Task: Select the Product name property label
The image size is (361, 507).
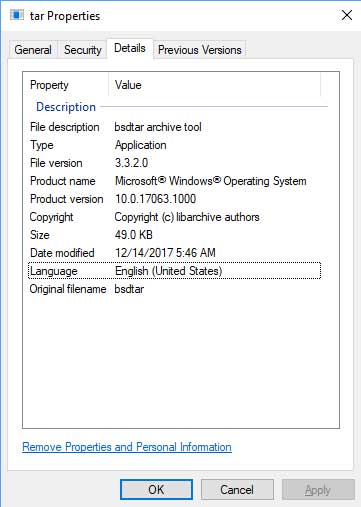Action: pyautogui.click(x=63, y=181)
